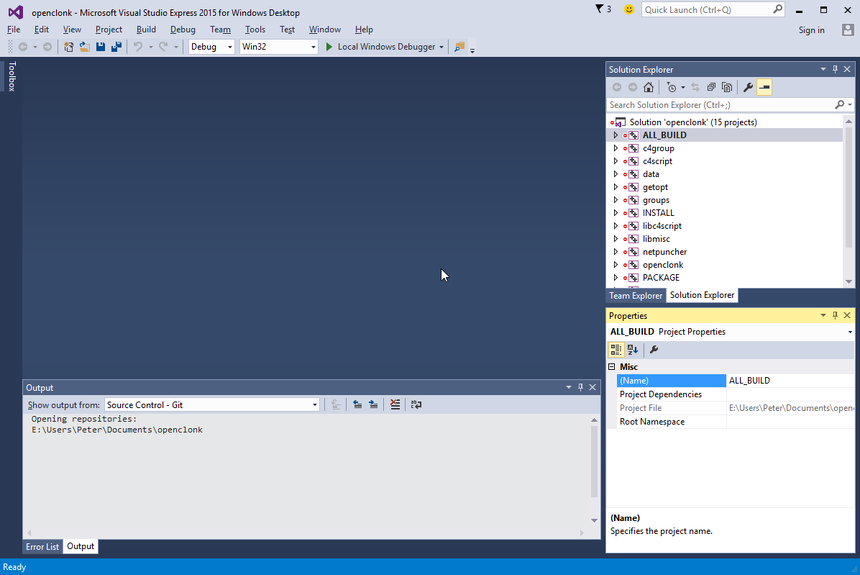860x575 pixels.
Task: Switch to the Solution Explorer tab
Action: [701, 295]
